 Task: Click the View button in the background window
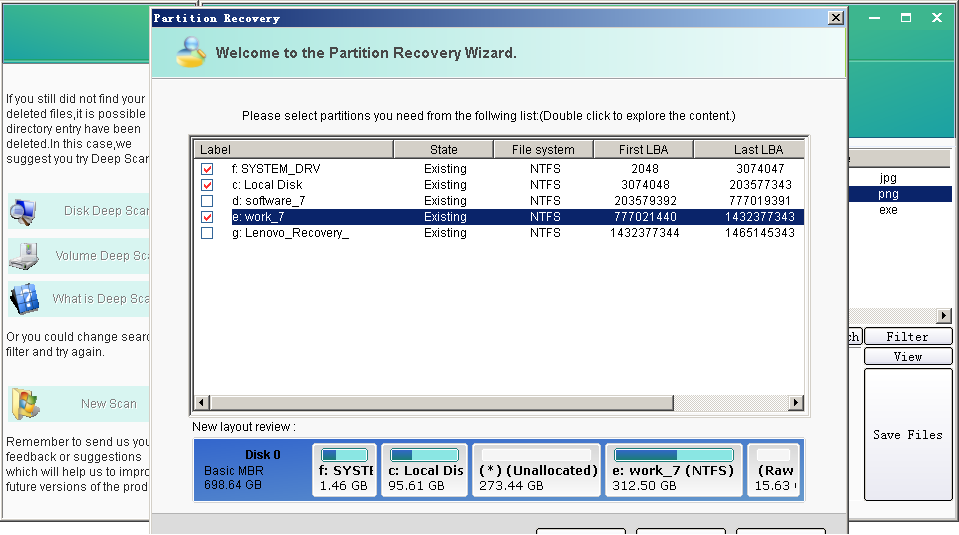(908, 356)
